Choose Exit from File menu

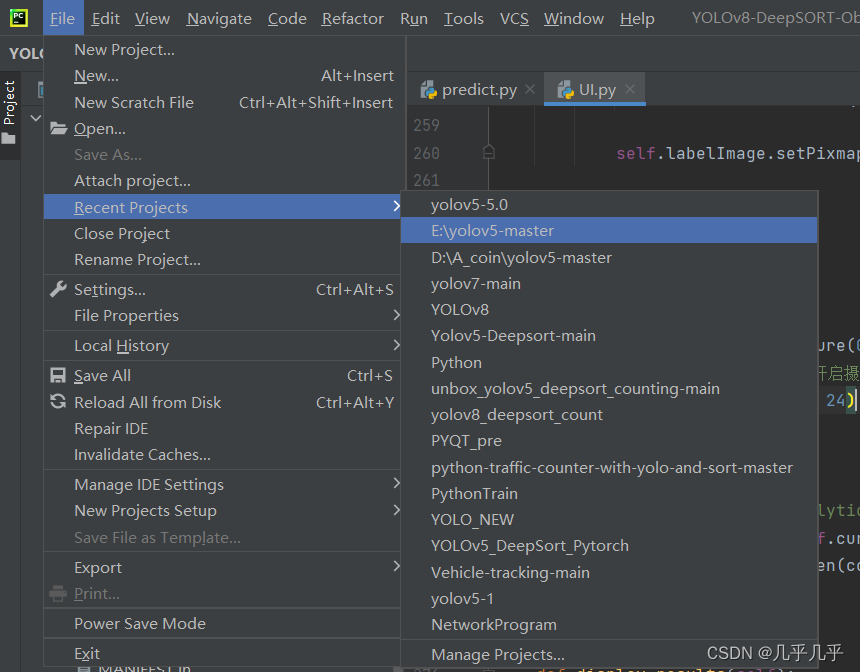[x=222, y=653]
